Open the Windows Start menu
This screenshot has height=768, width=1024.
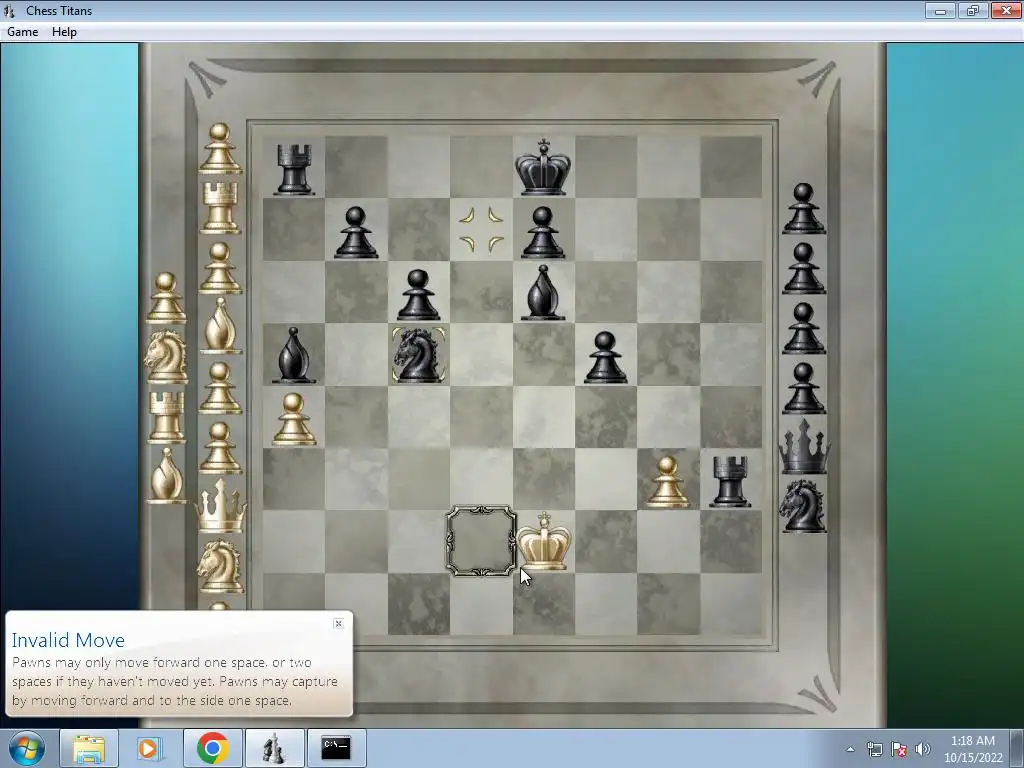[27, 748]
